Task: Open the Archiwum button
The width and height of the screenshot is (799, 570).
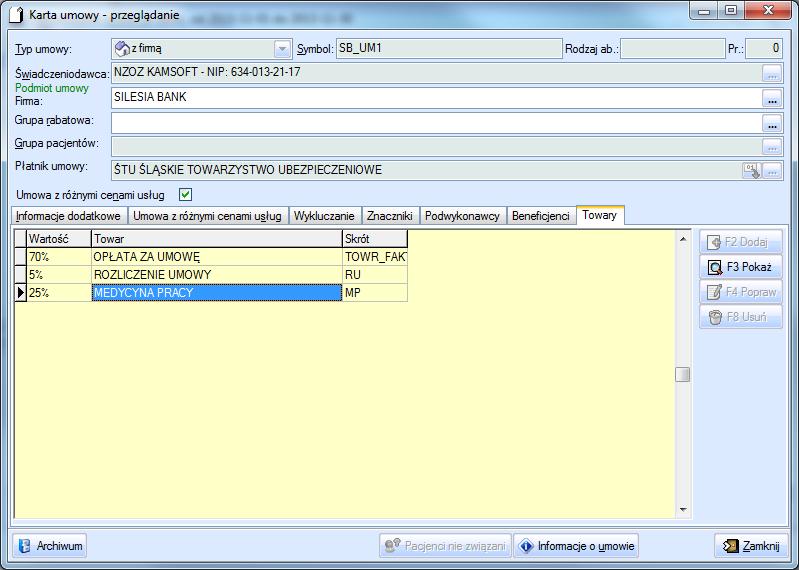Action: (49, 546)
